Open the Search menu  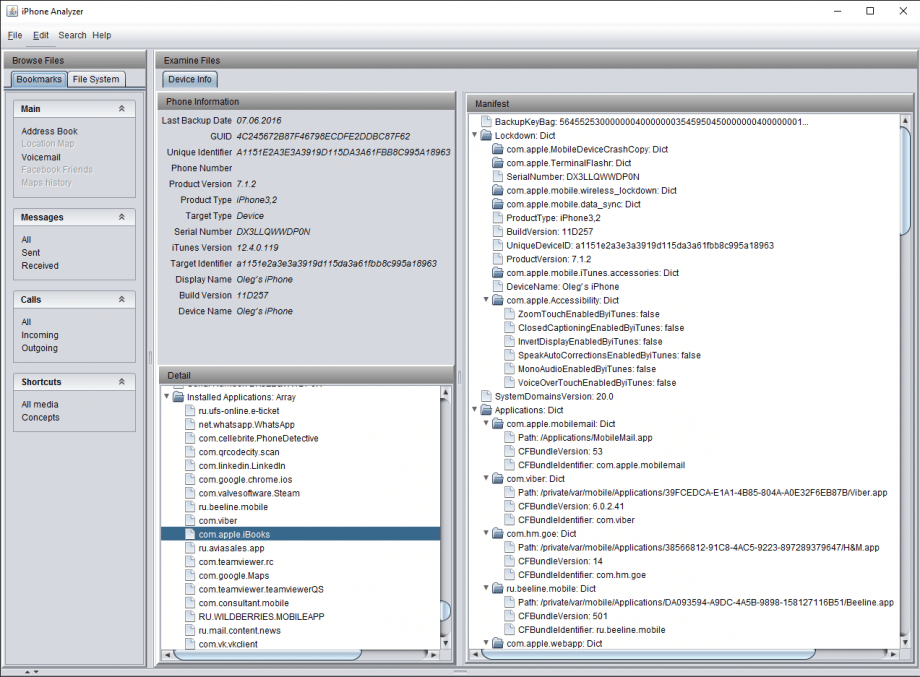(x=71, y=35)
